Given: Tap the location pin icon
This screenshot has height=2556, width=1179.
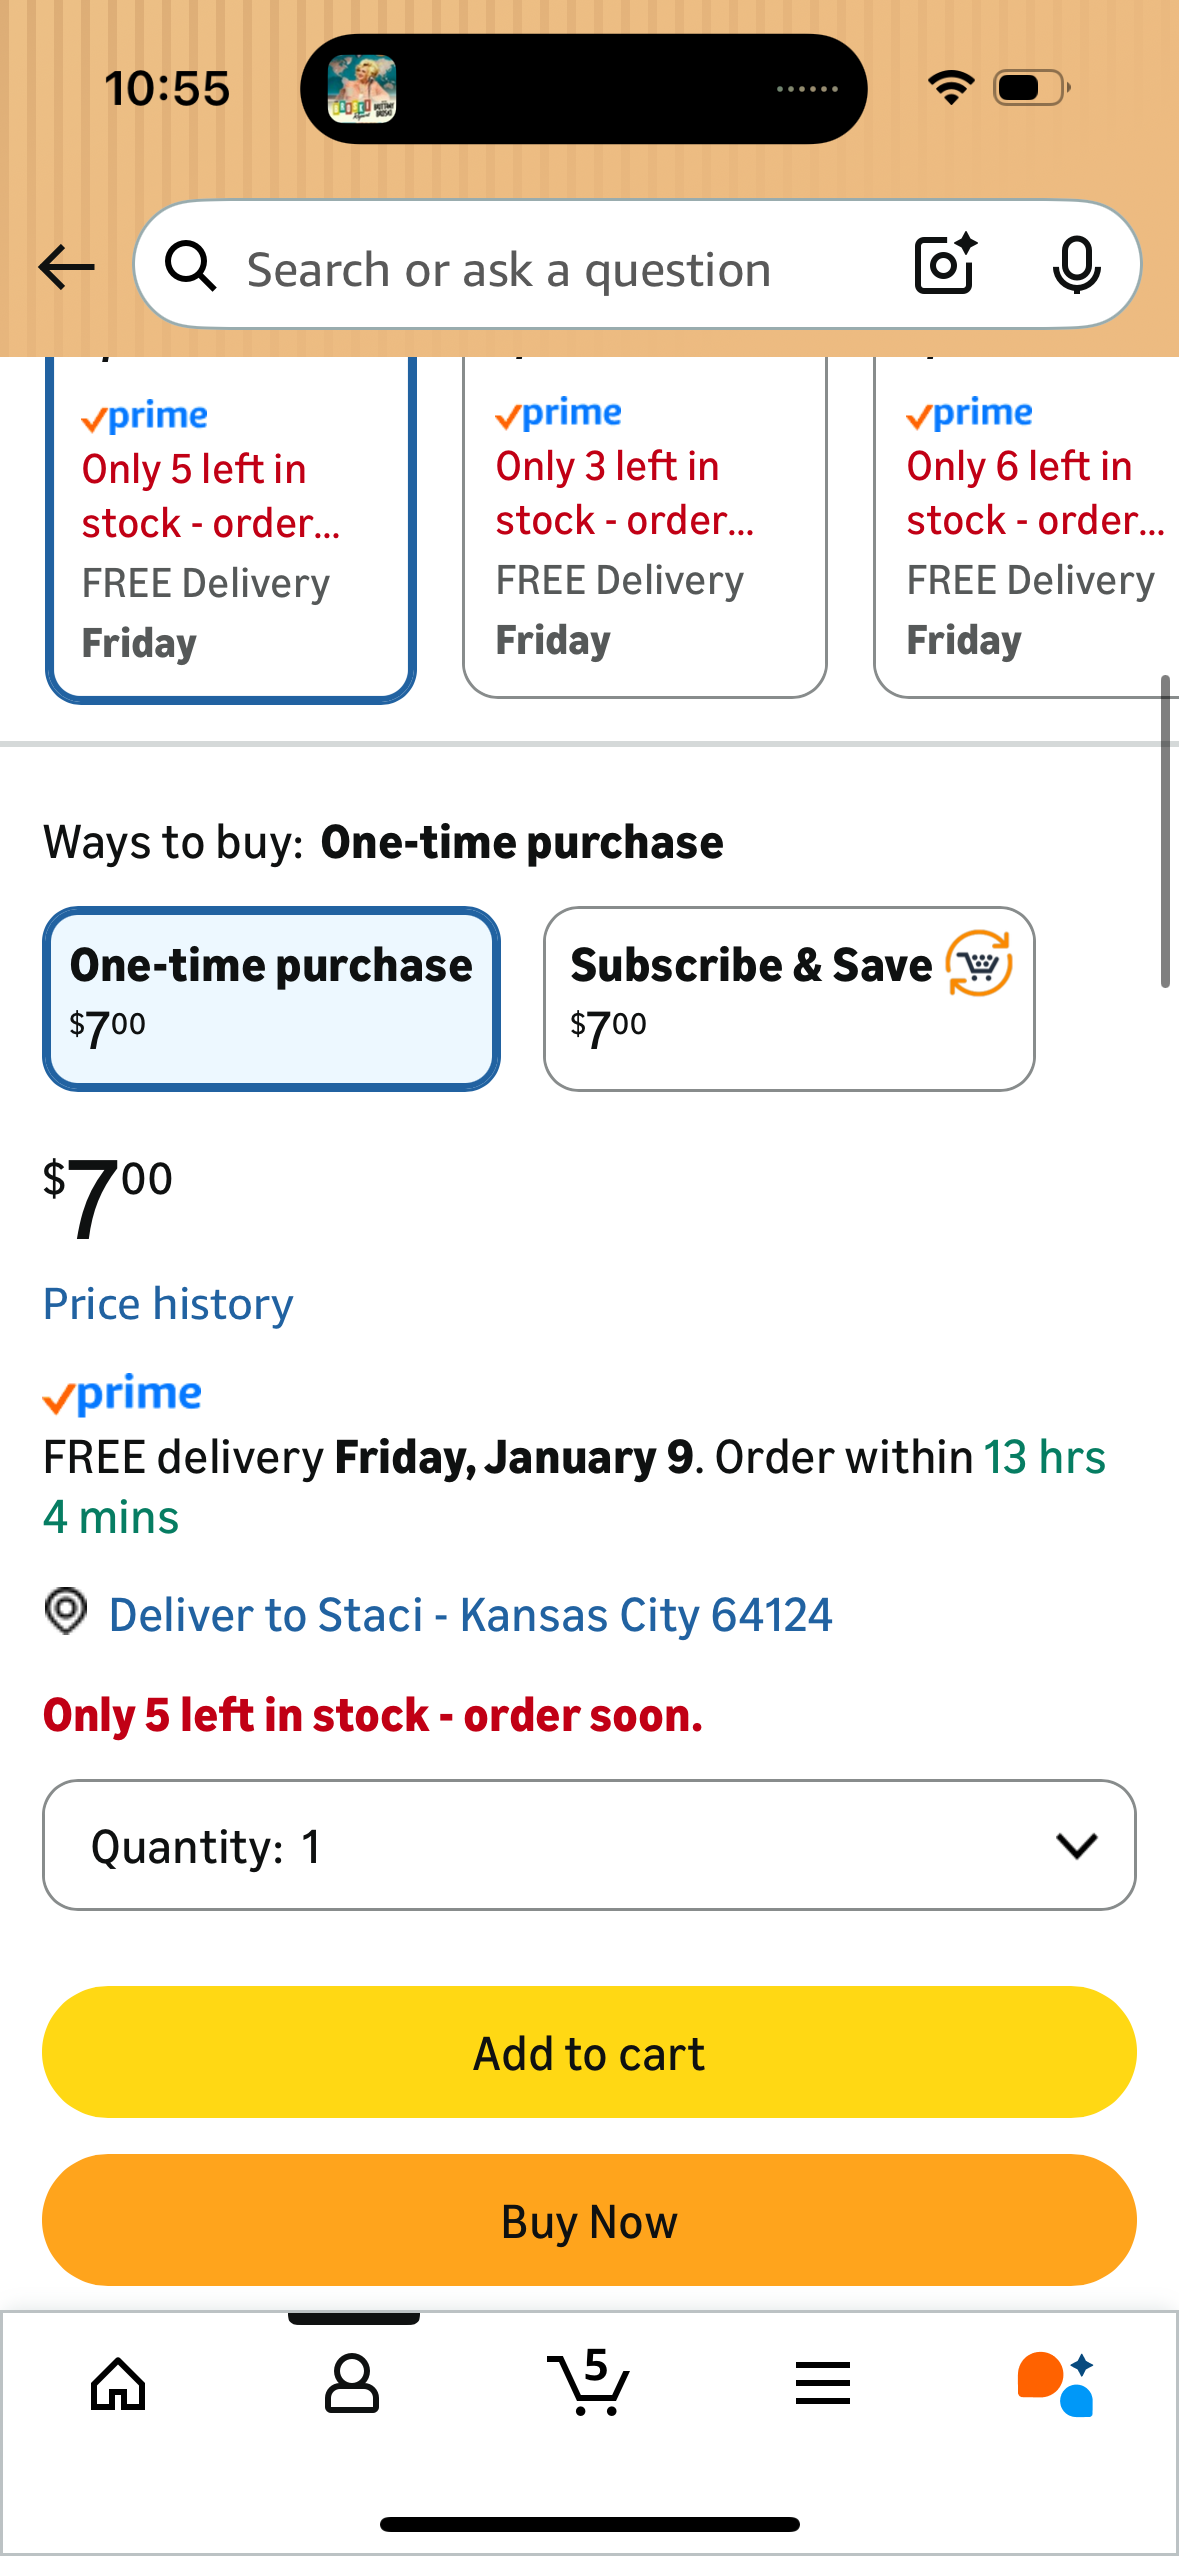Looking at the screenshot, I should (66, 1612).
